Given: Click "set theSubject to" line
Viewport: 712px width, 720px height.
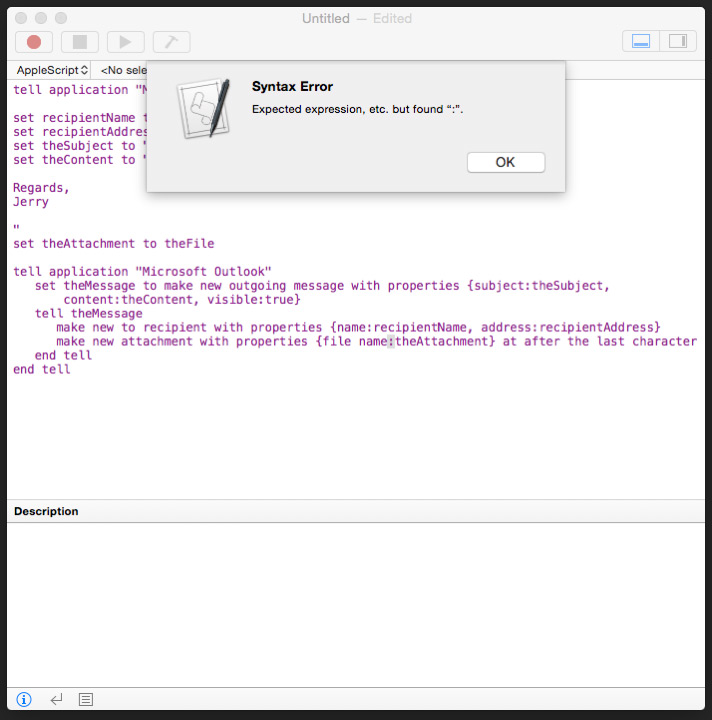Looking at the screenshot, I should tap(79, 146).
